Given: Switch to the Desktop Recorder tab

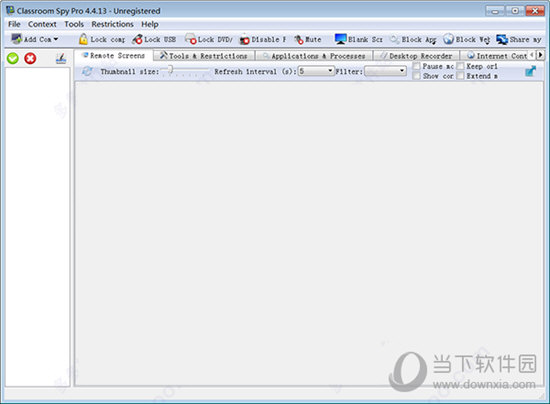Looking at the screenshot, I should [x=416, y=56].
